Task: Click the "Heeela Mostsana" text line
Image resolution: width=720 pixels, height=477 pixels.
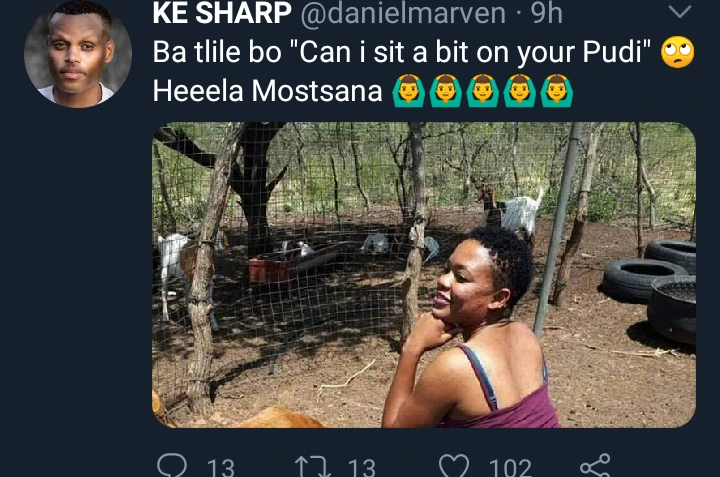Action: pos(268,92)
